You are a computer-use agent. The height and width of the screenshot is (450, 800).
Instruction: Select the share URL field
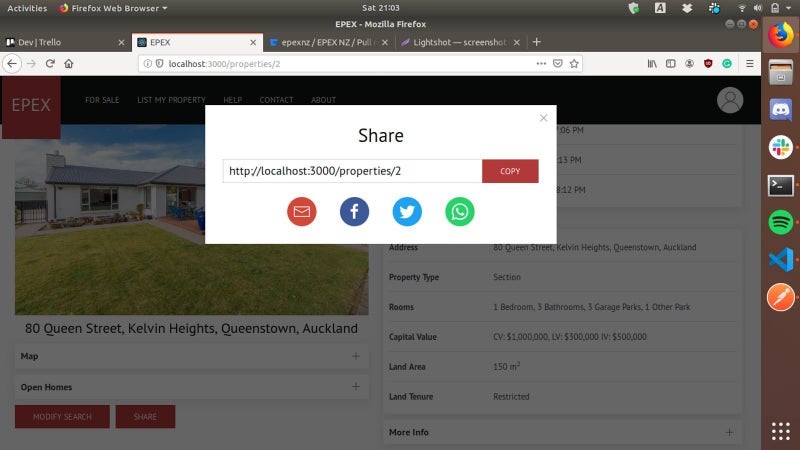click(352, 171)
